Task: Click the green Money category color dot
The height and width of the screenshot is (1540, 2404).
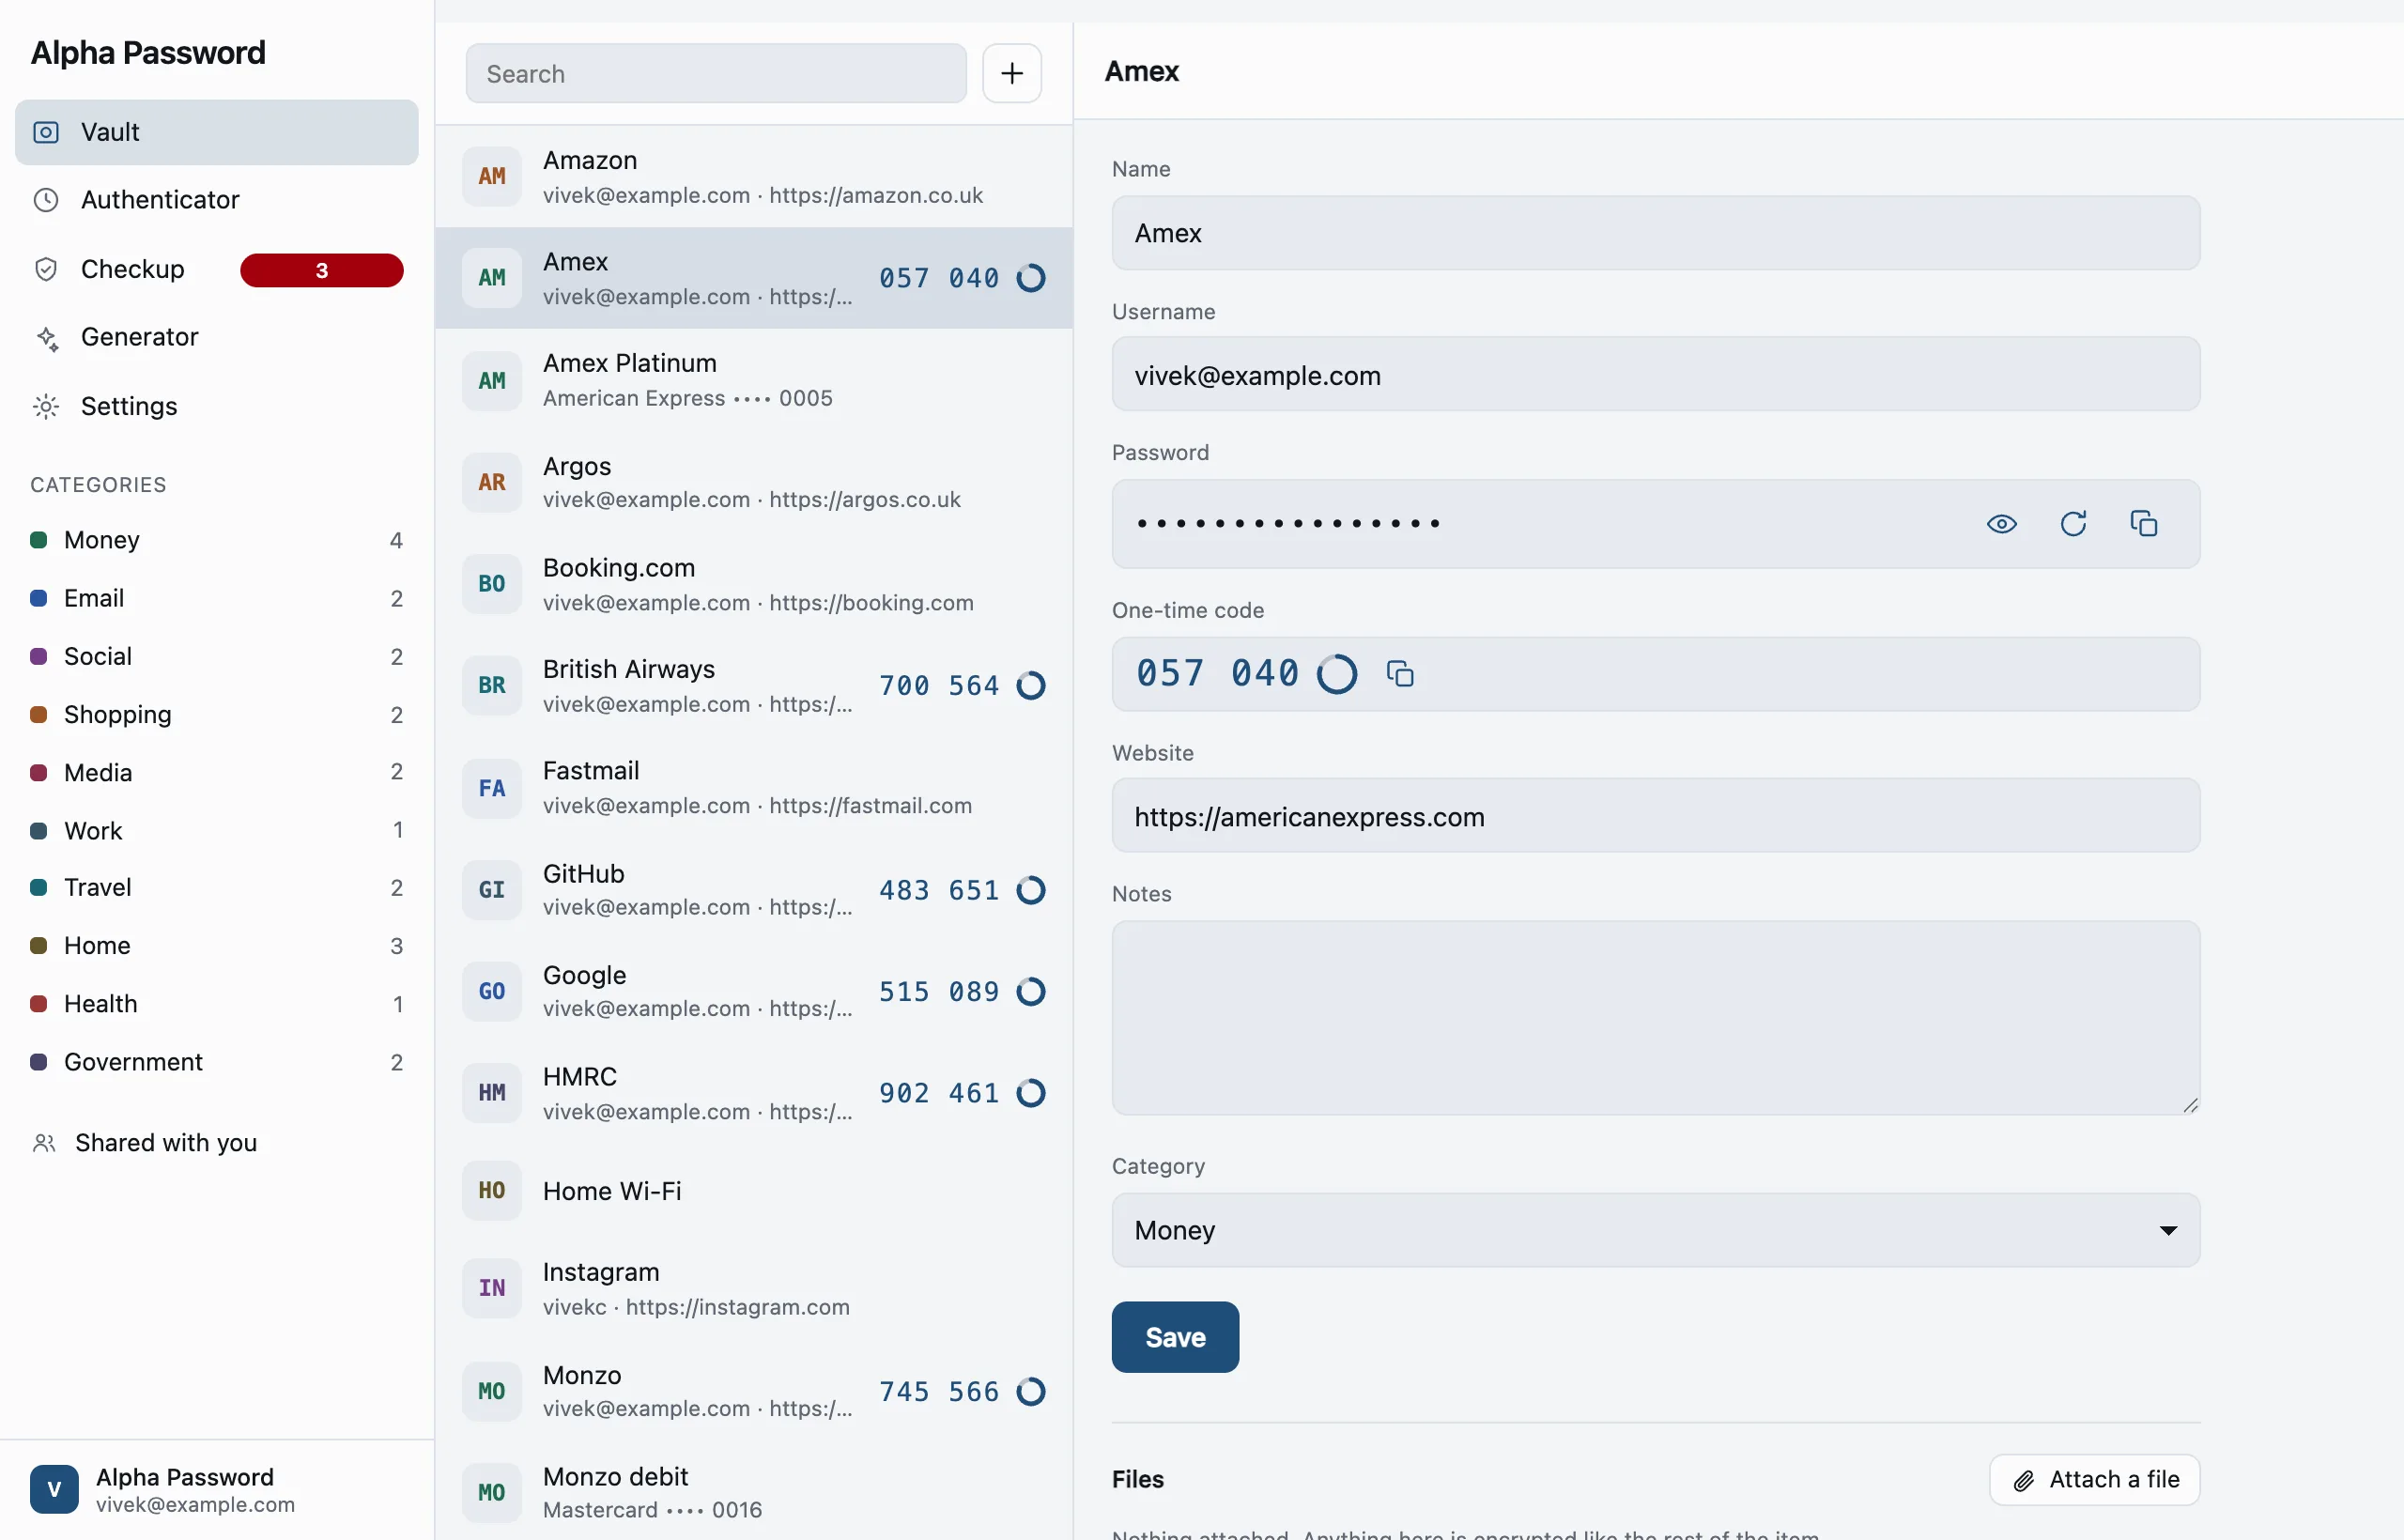Action: tap(39, 540)
